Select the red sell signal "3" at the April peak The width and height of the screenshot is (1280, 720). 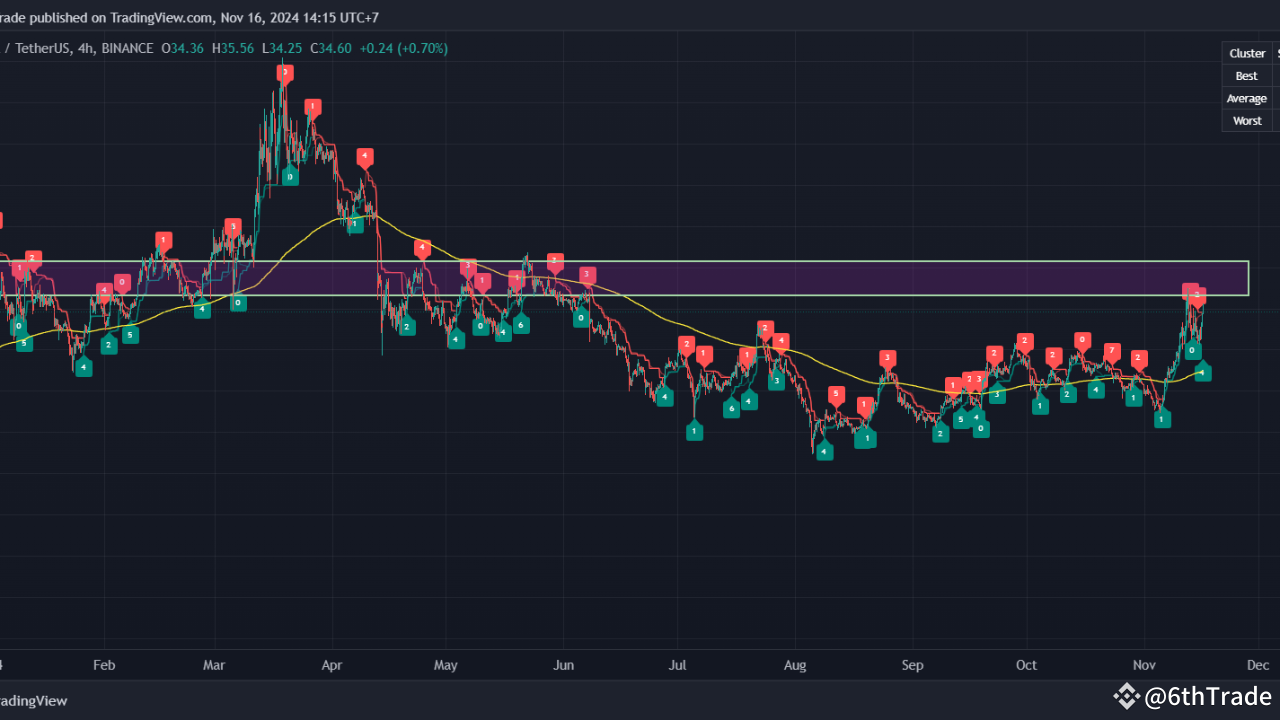pyautogui.click(x=284, y=70)
